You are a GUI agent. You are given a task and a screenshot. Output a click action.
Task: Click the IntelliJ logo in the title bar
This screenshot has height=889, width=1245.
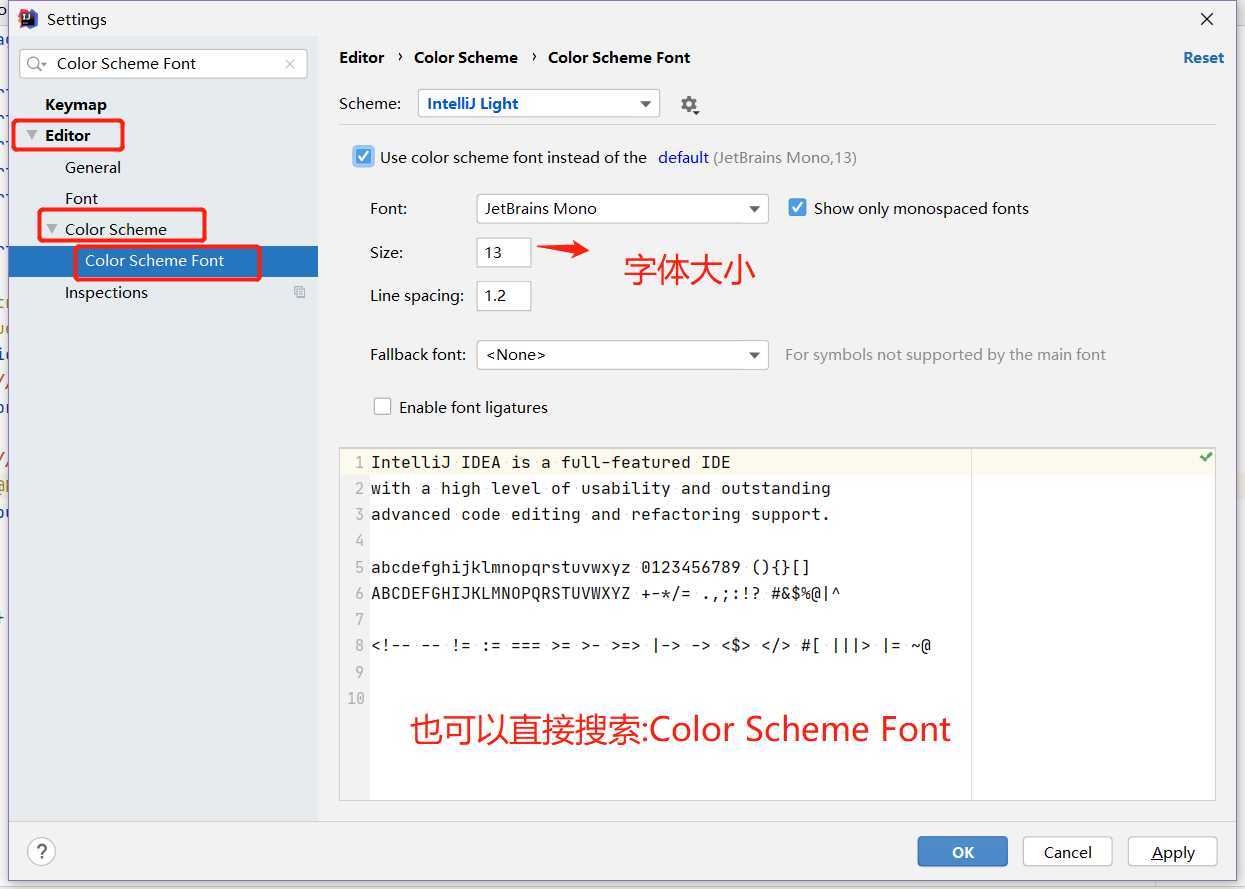(x=28, y=19)
